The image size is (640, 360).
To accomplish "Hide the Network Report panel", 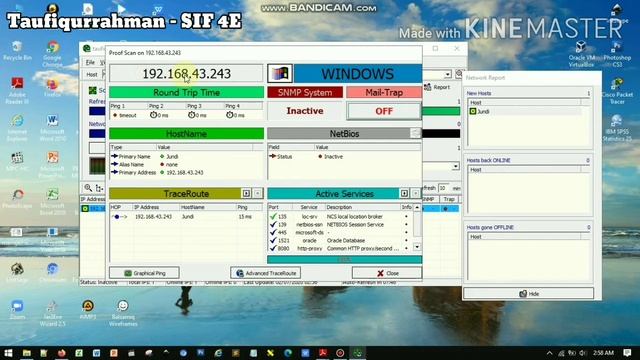I will tap(529, 293).
